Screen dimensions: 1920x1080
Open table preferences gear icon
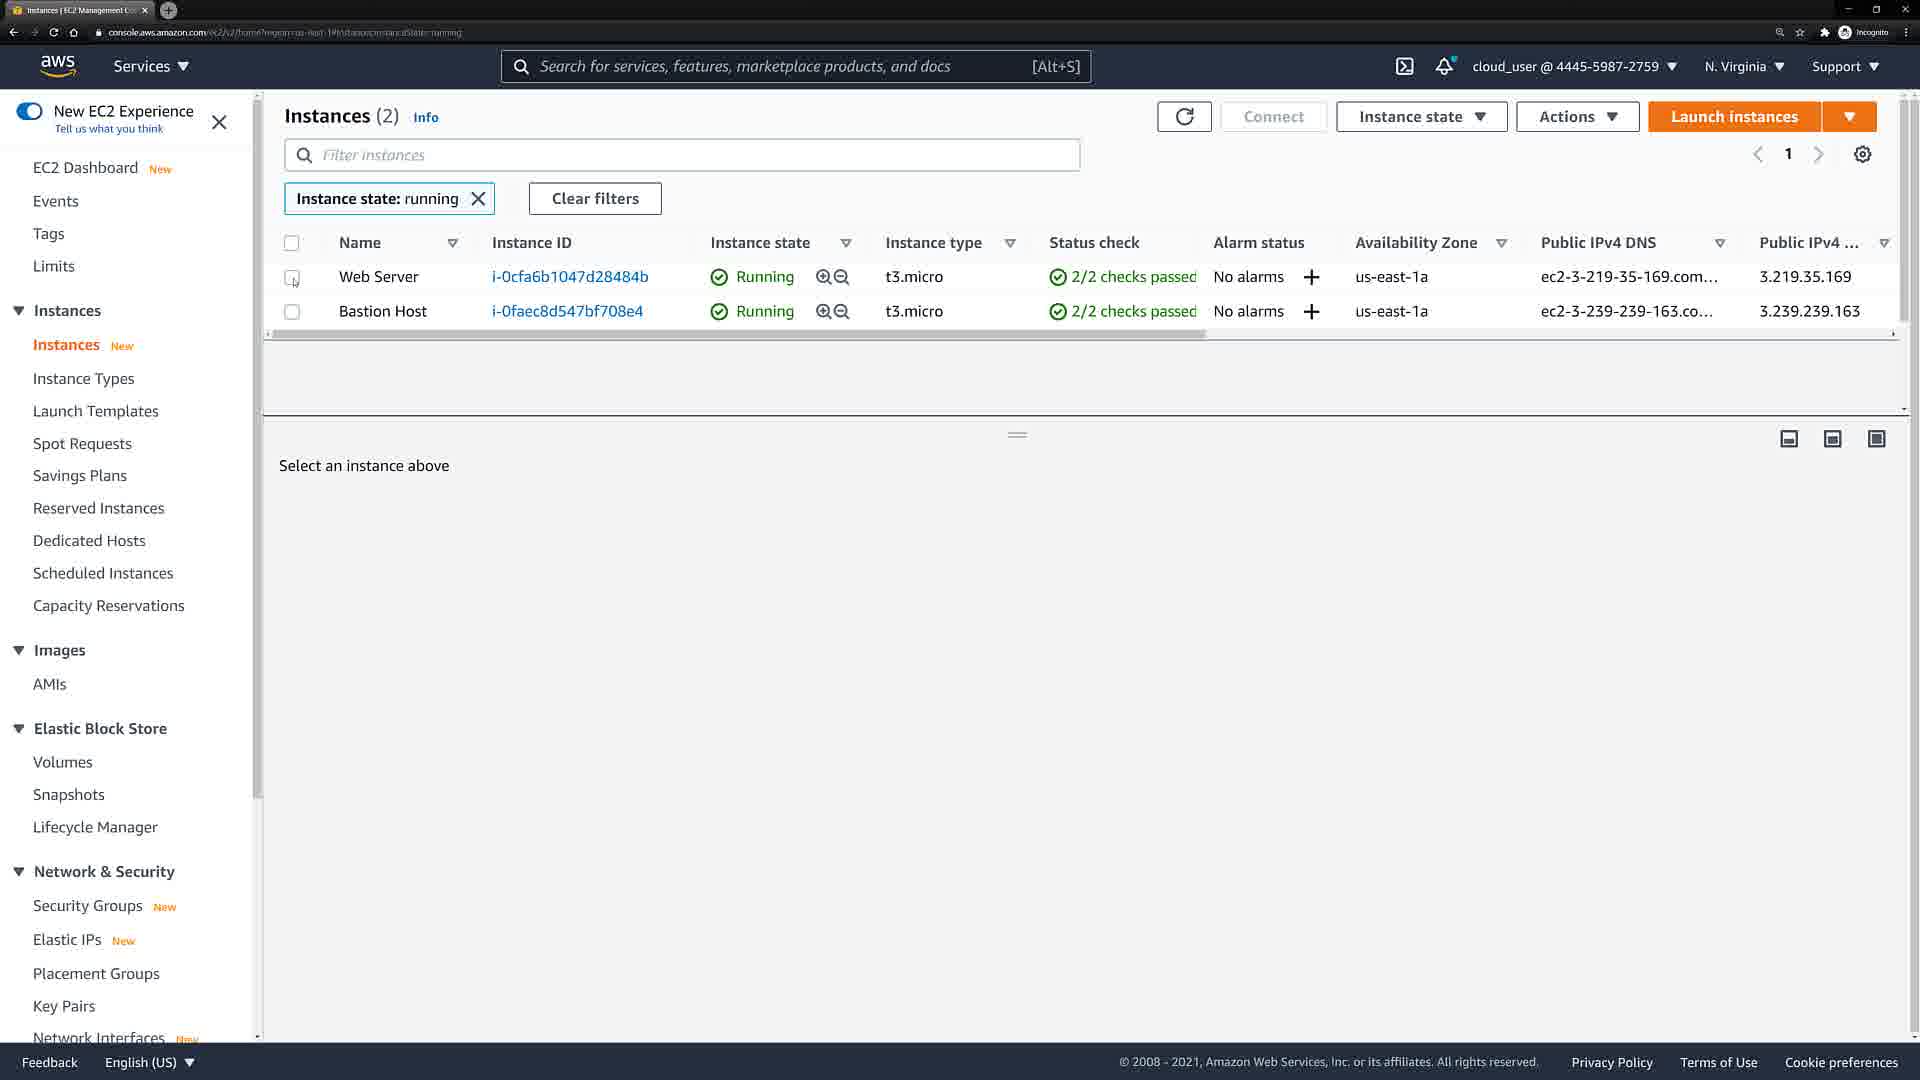pos(1862,154)
